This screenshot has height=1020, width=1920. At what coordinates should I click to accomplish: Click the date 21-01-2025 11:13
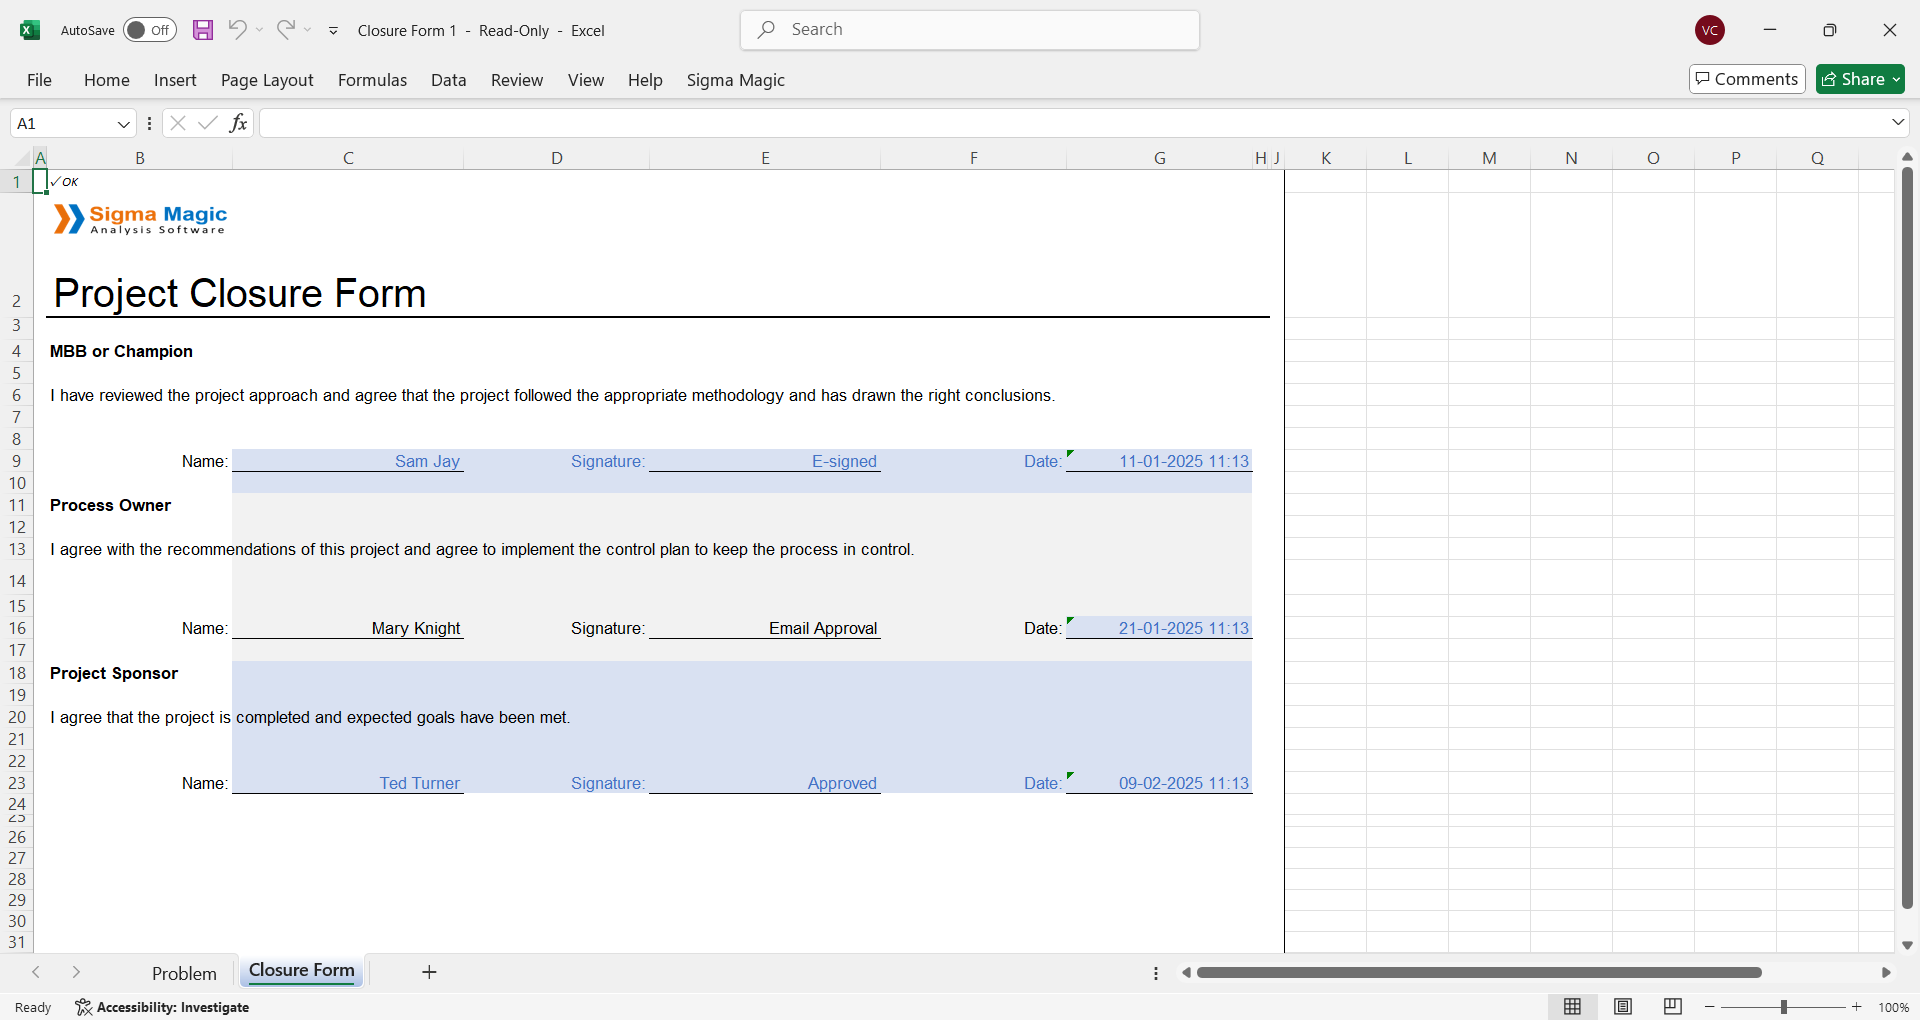point(1159,628)
